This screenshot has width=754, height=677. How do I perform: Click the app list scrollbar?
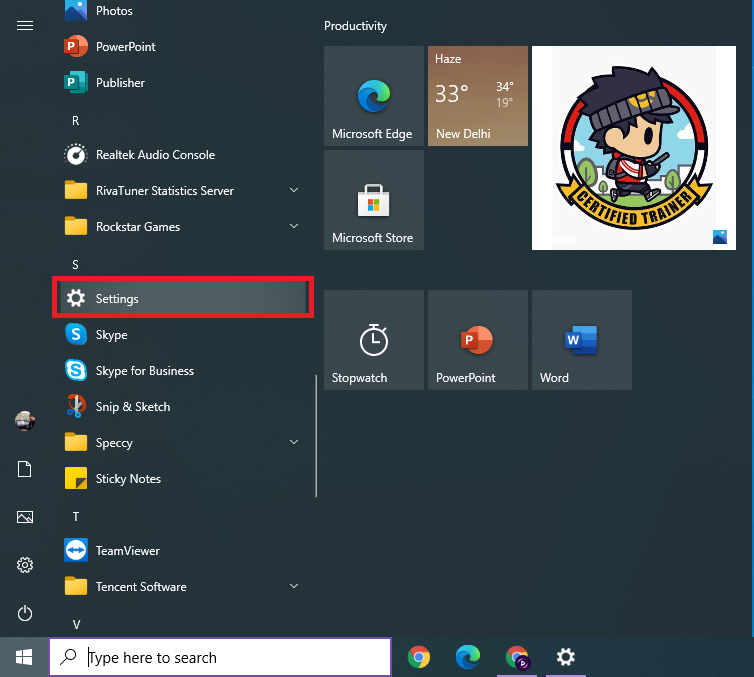pos(316,436)
